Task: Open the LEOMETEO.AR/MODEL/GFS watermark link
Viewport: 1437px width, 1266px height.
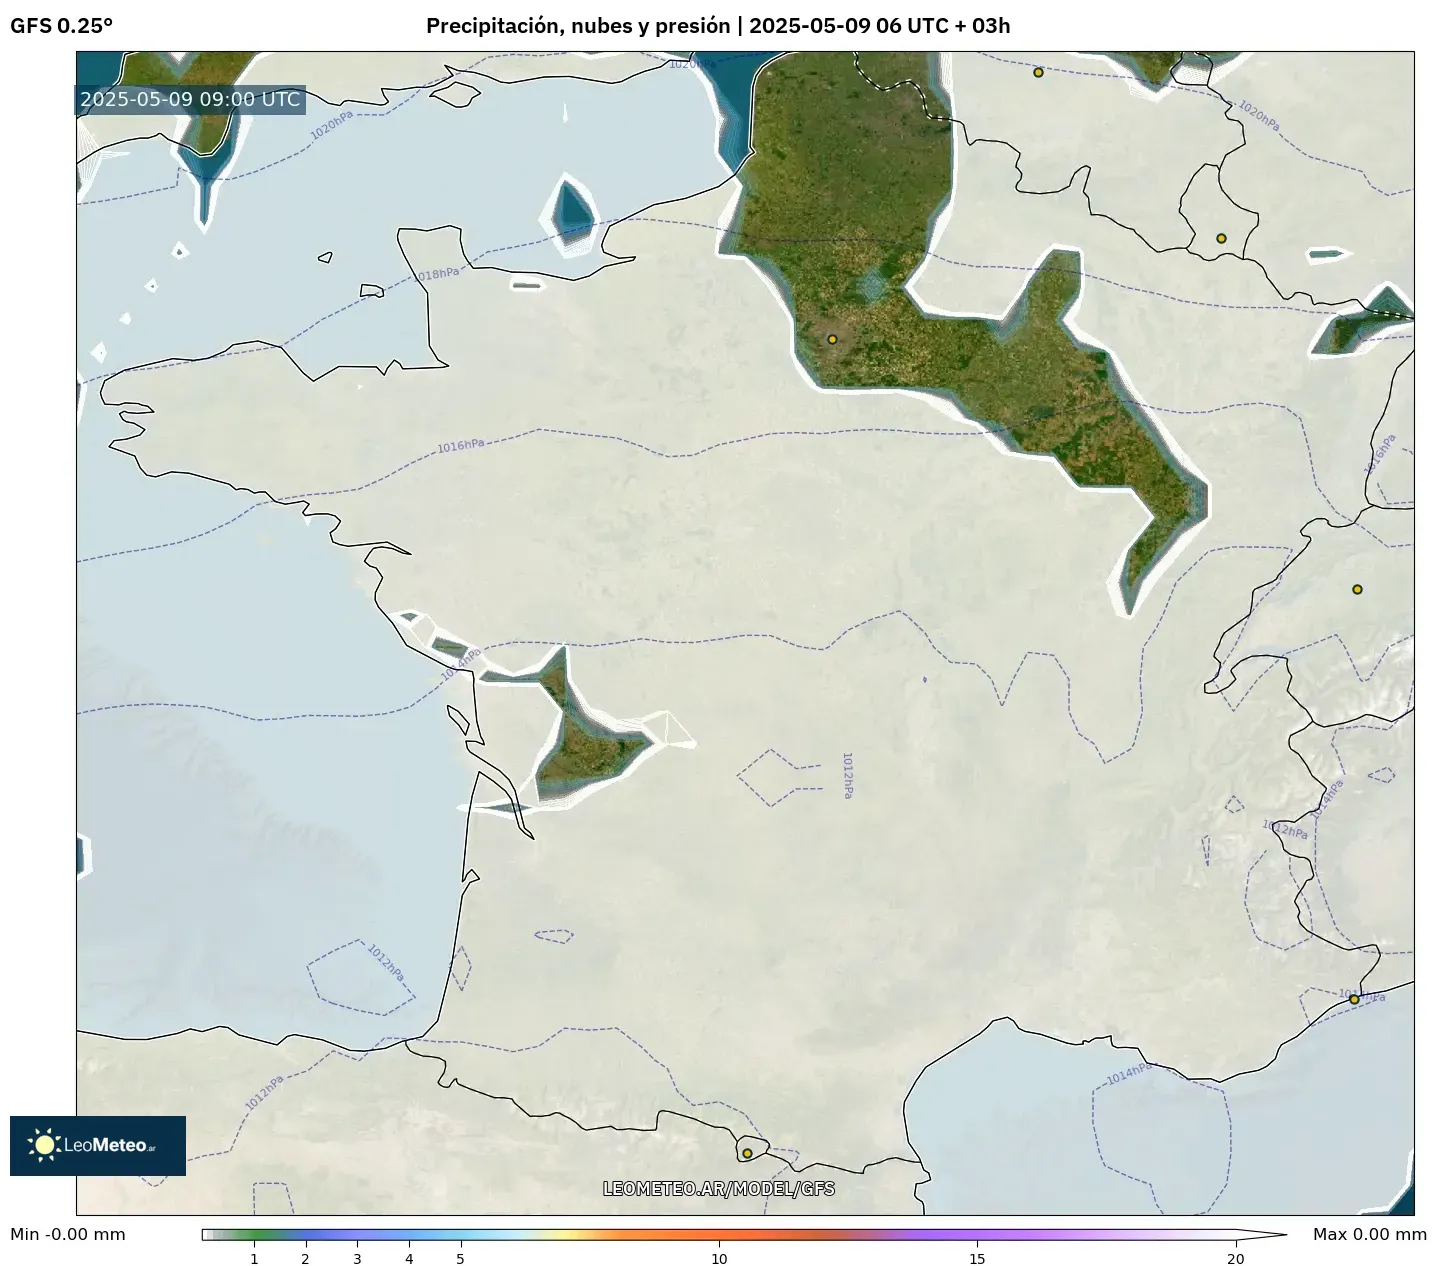Action: coord(719,1189)
